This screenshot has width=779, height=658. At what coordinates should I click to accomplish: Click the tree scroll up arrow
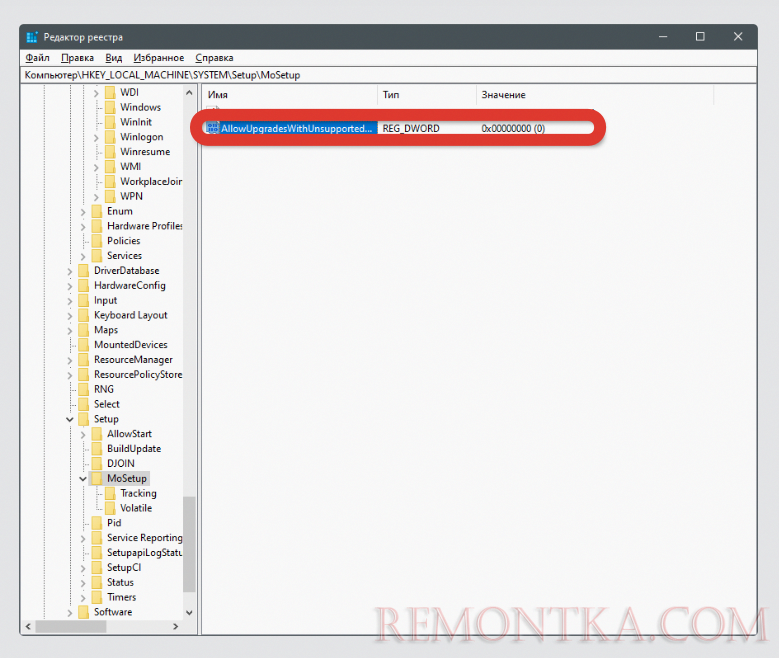[189, 92]
